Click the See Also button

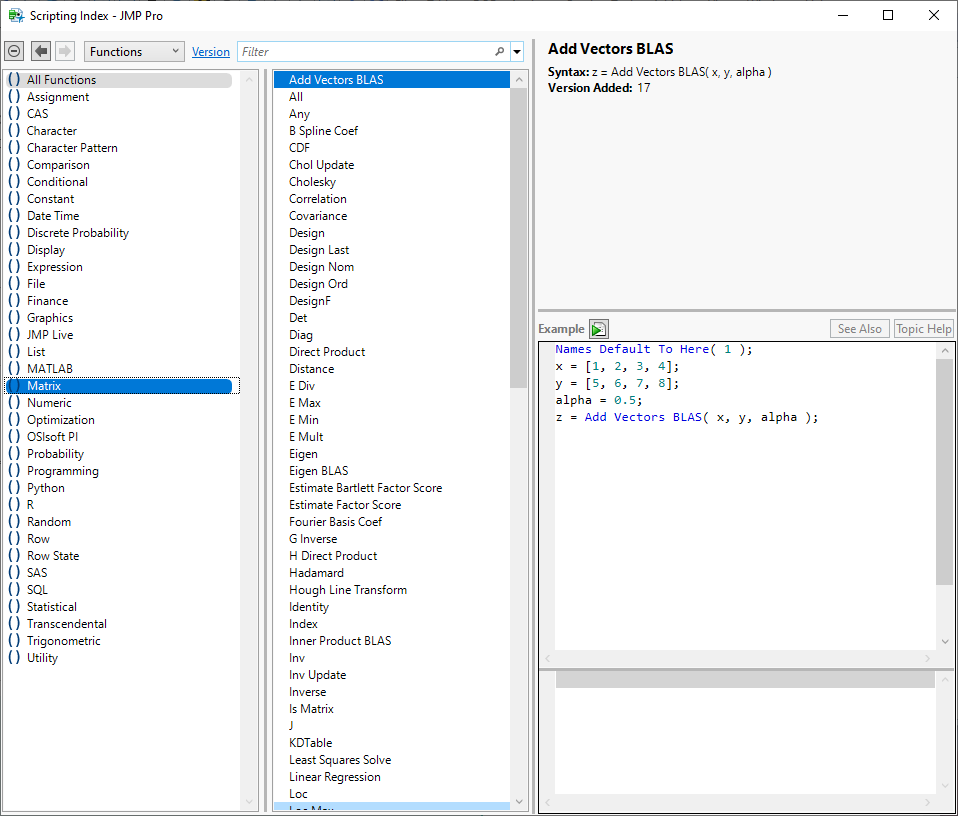pyautogui.click(x=859, y=329)
